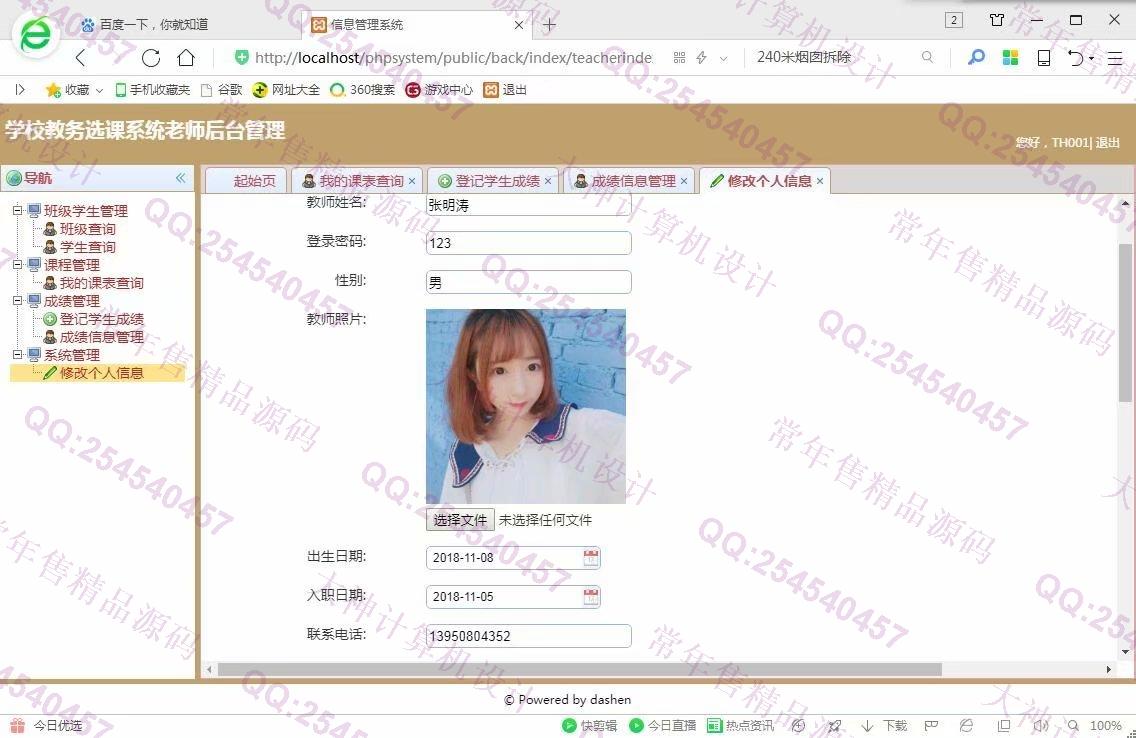This screenshot has width=1136, height=738.
Task: Click the URL address bar
Action: click(453, 57)
